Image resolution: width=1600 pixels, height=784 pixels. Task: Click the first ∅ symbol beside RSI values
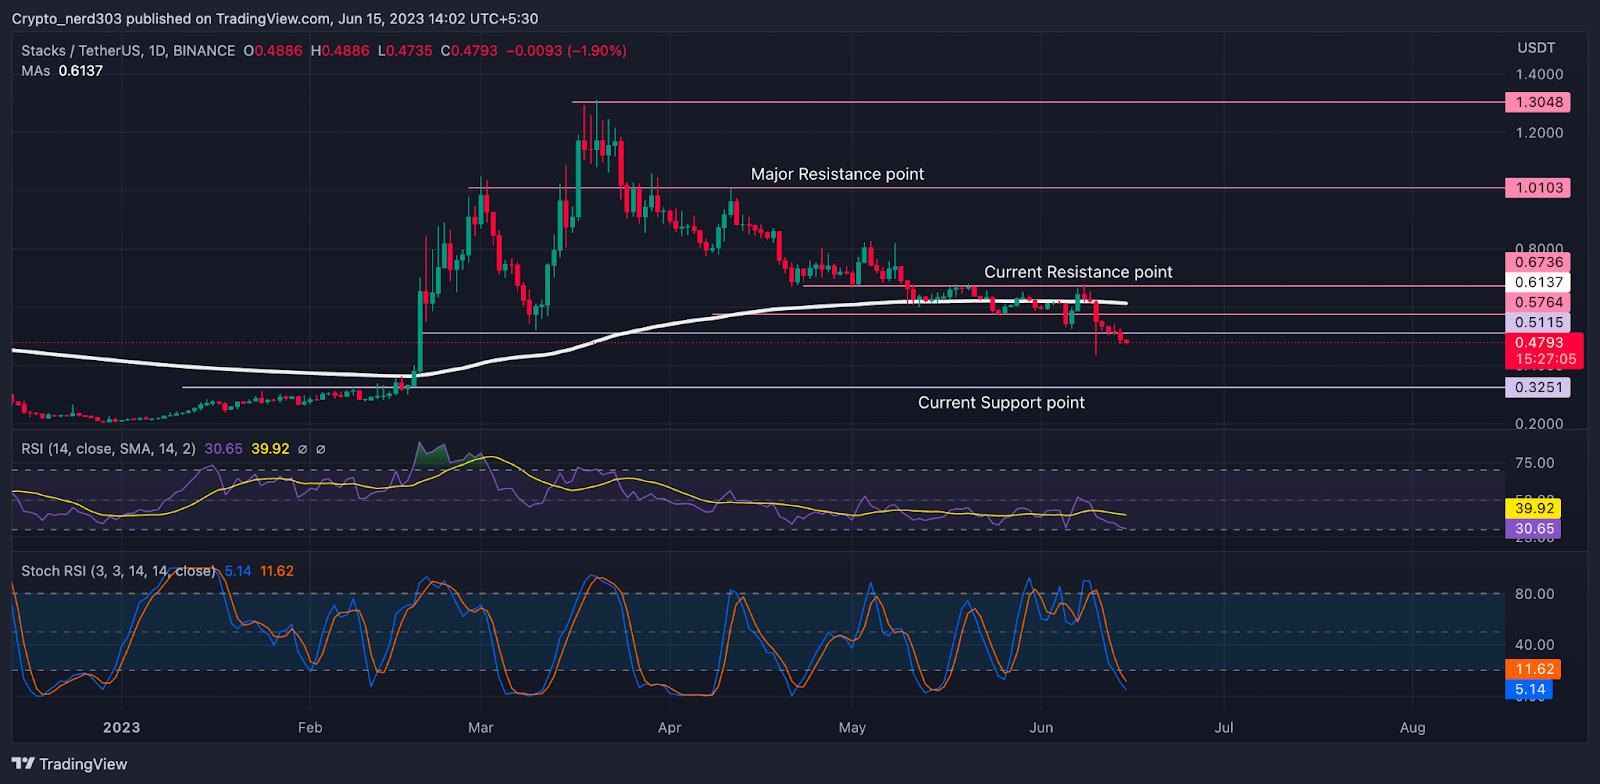[x=303, y=449]
